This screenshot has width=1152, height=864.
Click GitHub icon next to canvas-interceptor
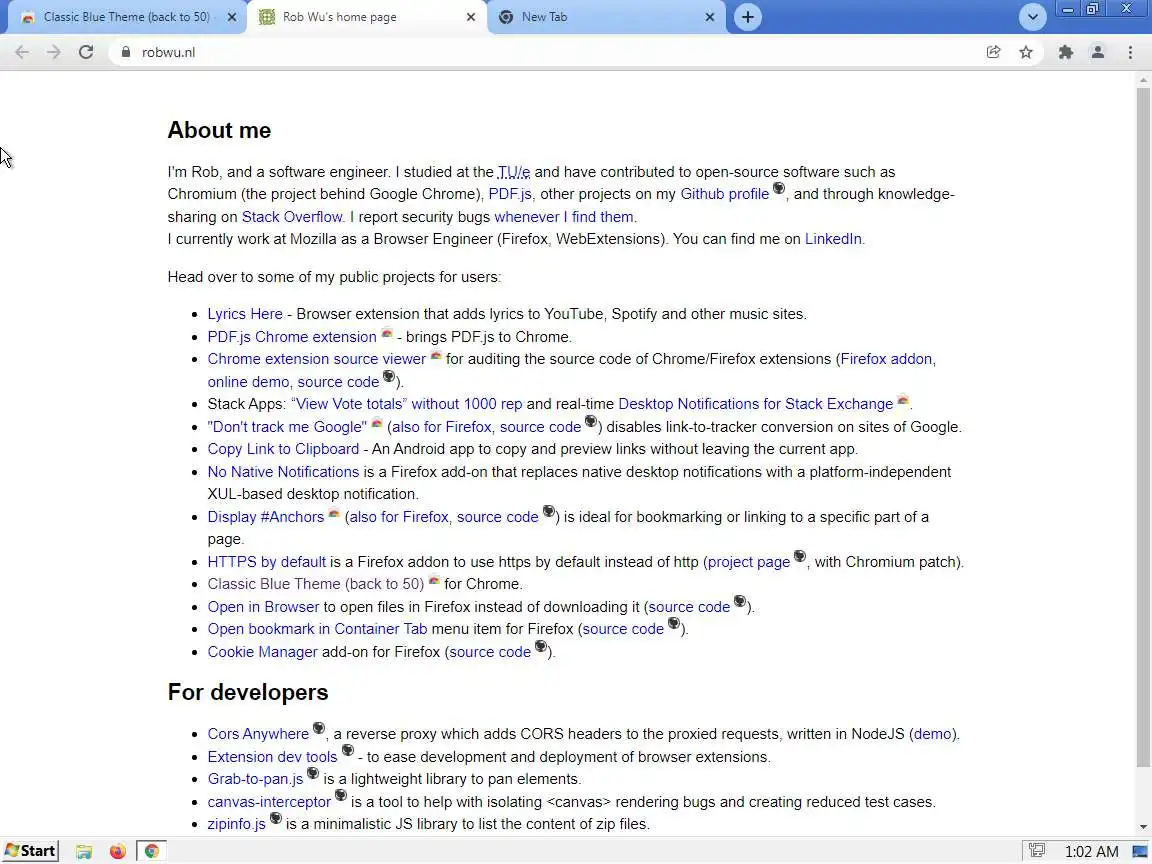click(341, 796)
